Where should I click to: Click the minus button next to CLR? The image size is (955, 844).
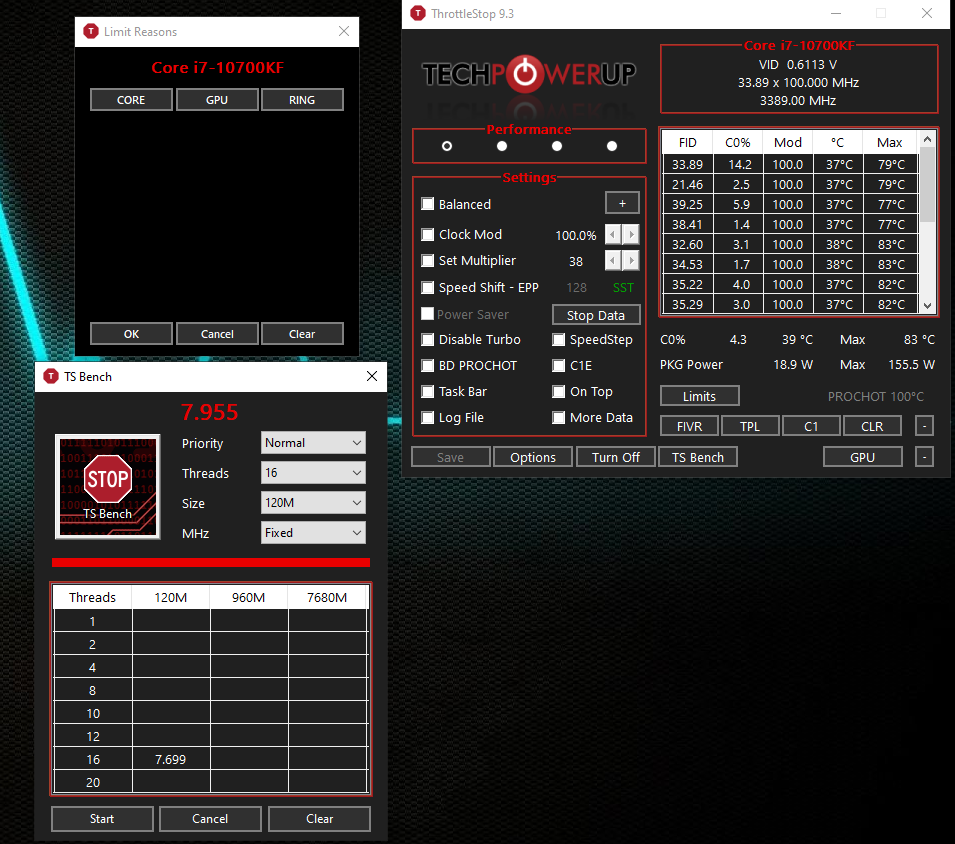[924, 426]
